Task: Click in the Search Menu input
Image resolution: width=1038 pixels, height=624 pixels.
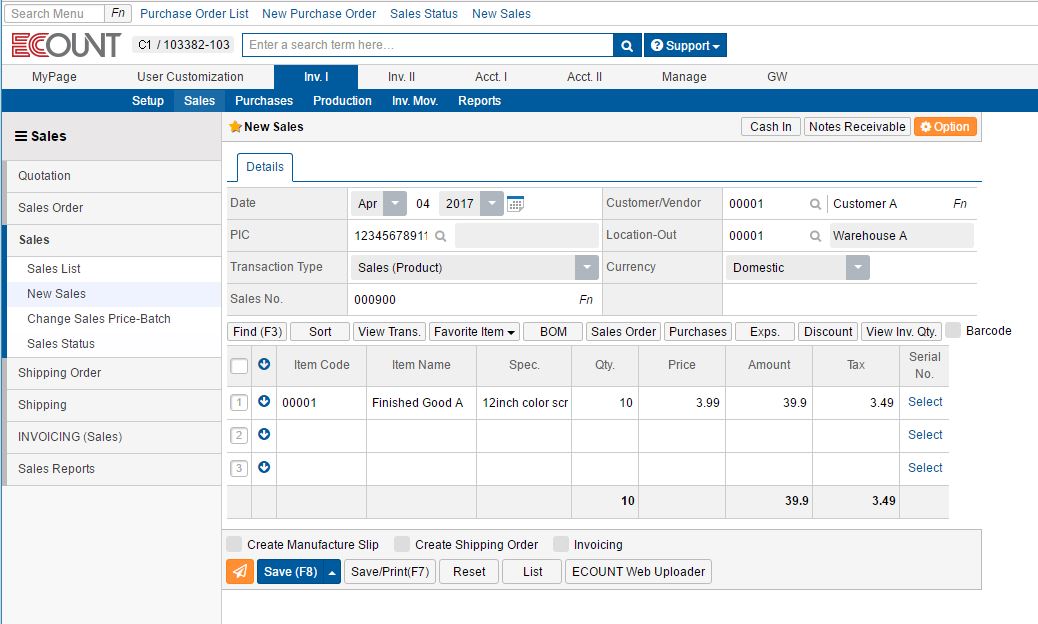Action: (x=54, y=13)
